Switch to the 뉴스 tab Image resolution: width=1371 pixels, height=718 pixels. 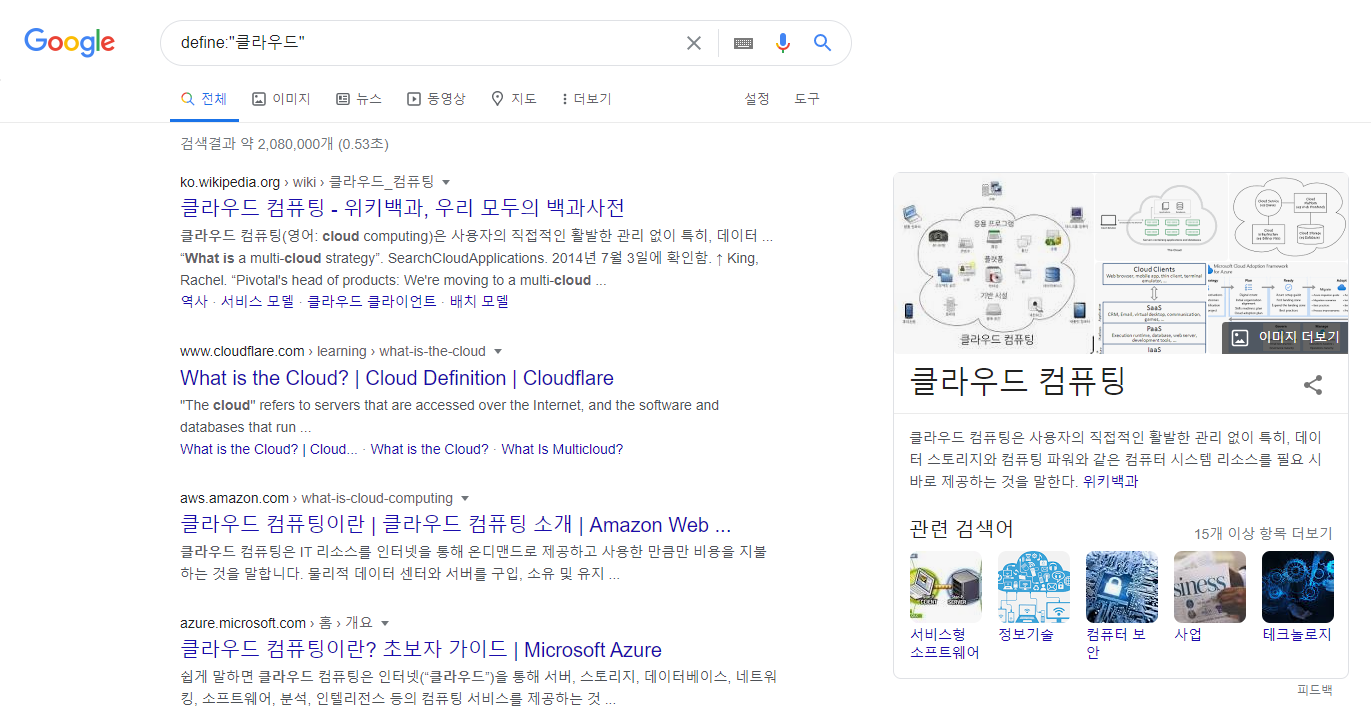pyautogui.click(x=359, y=99)
